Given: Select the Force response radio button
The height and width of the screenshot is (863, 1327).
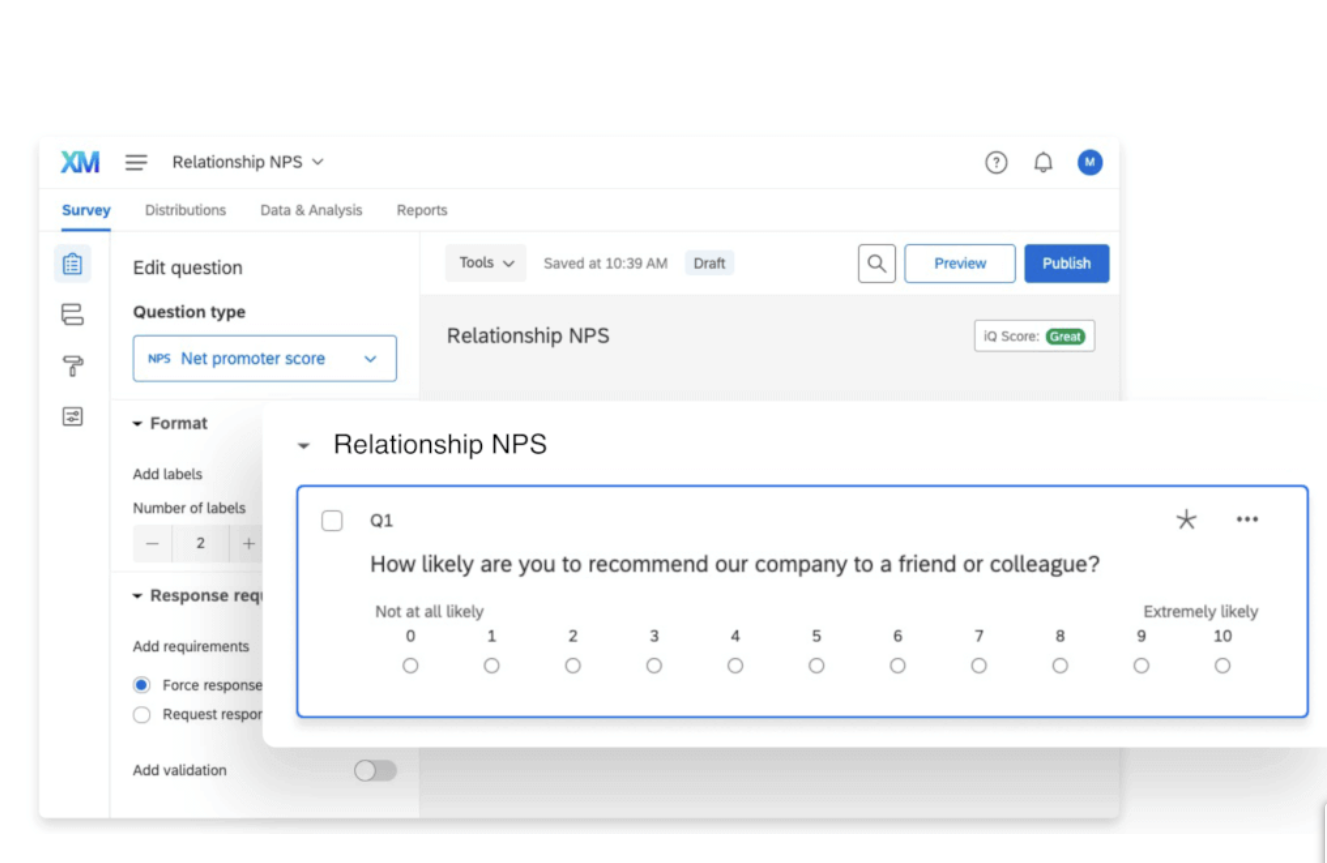Looking at the screenshot, I should [141, 685].
